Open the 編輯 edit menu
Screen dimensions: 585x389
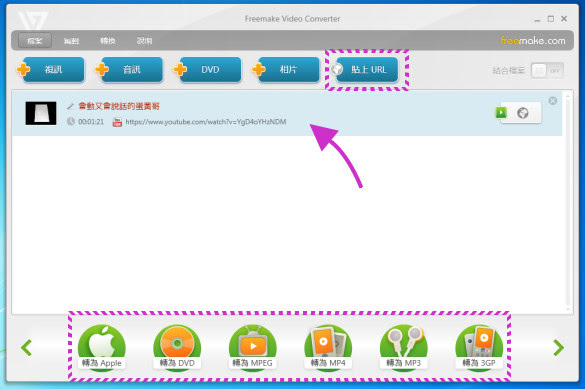coord(71,41)
